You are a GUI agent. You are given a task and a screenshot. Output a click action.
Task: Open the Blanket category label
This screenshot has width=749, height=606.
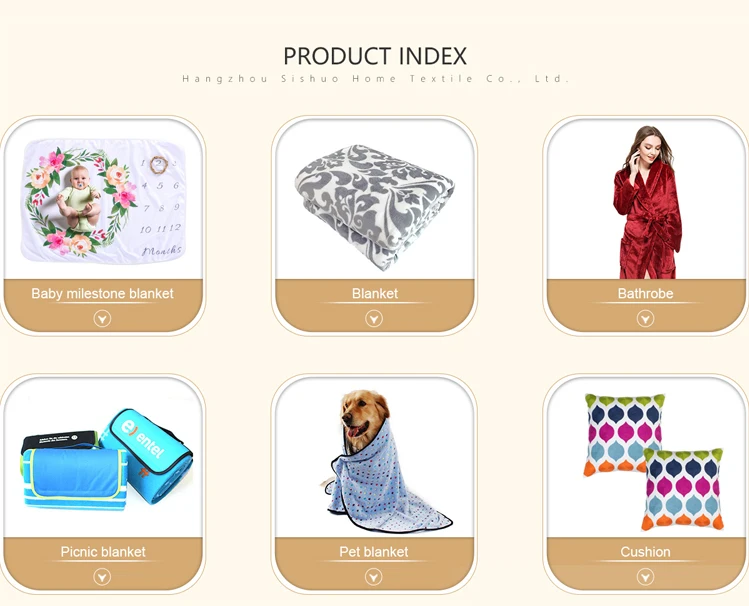click(x=374, y=293)
